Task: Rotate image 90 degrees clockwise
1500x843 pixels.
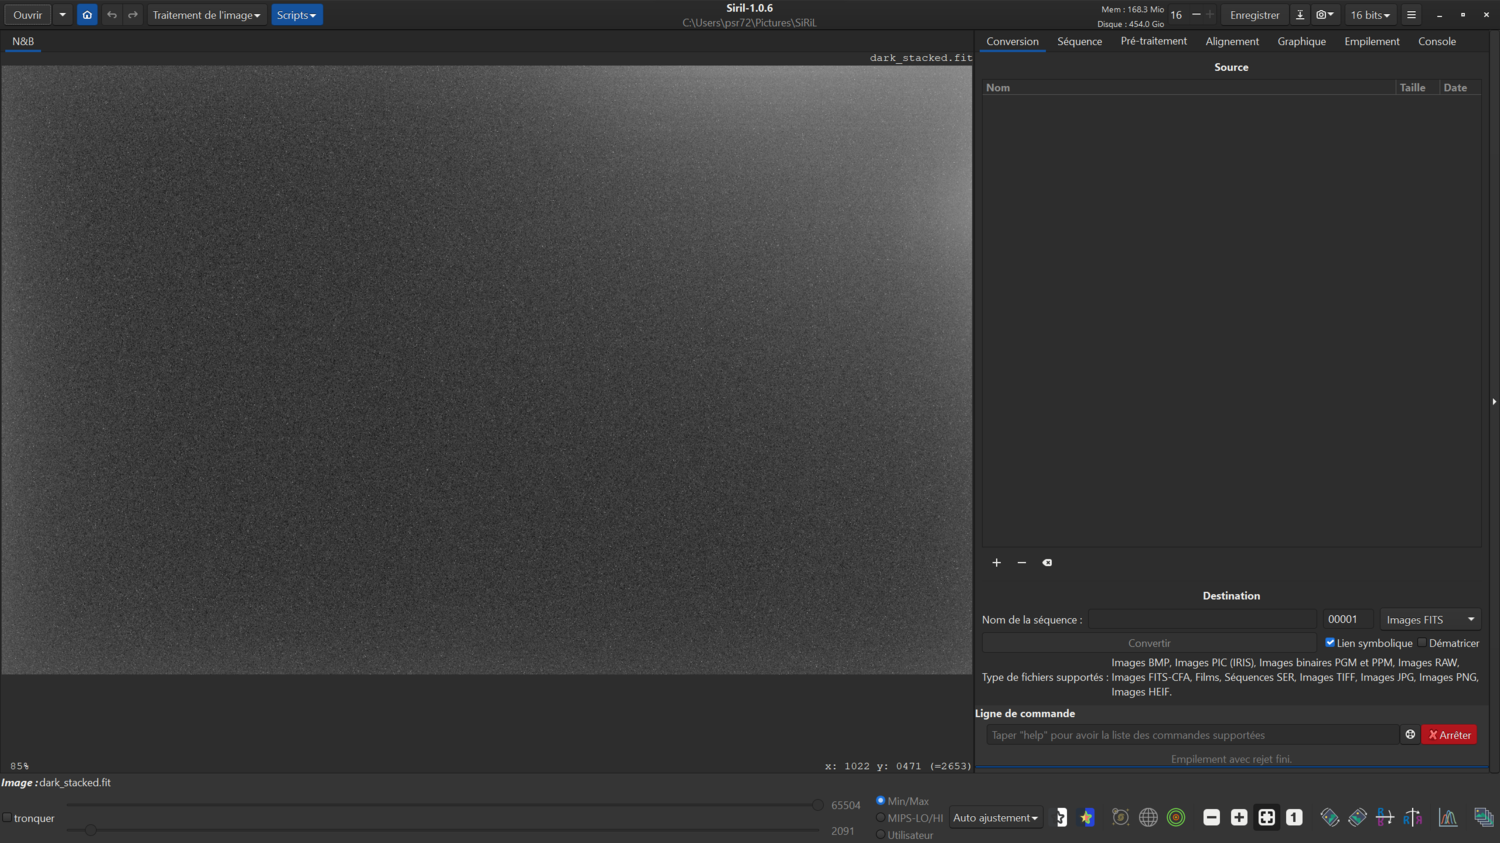Action: pos(1357,818)
